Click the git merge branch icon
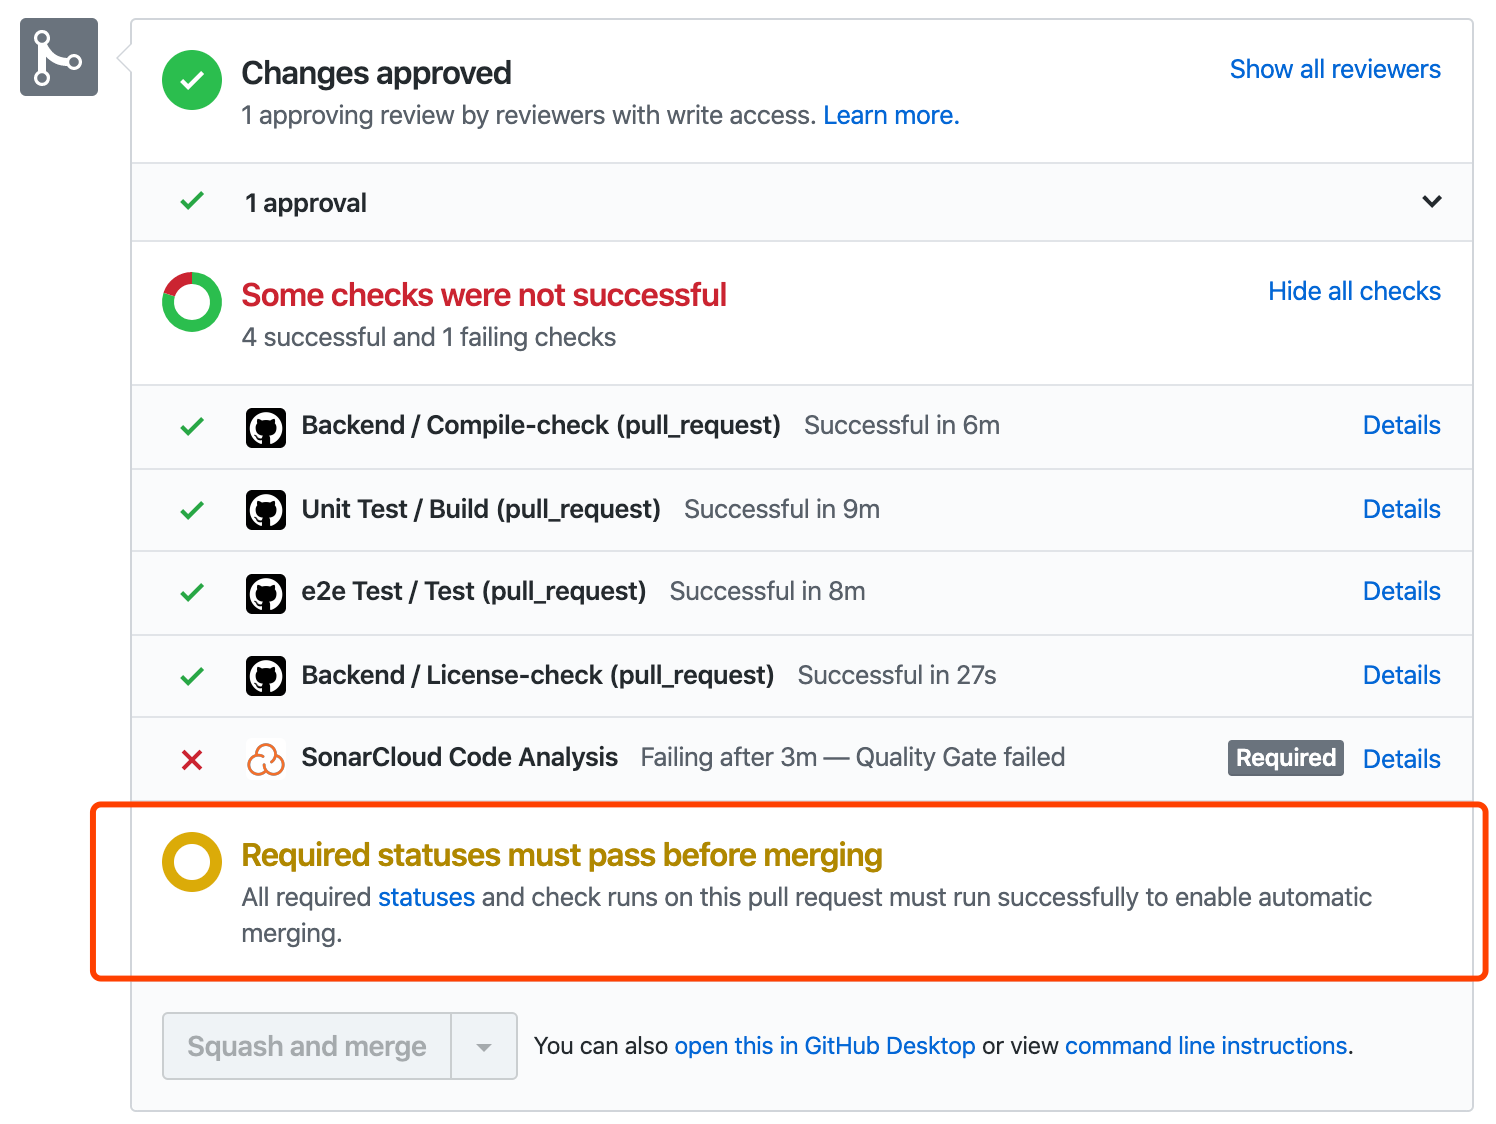 58,57
